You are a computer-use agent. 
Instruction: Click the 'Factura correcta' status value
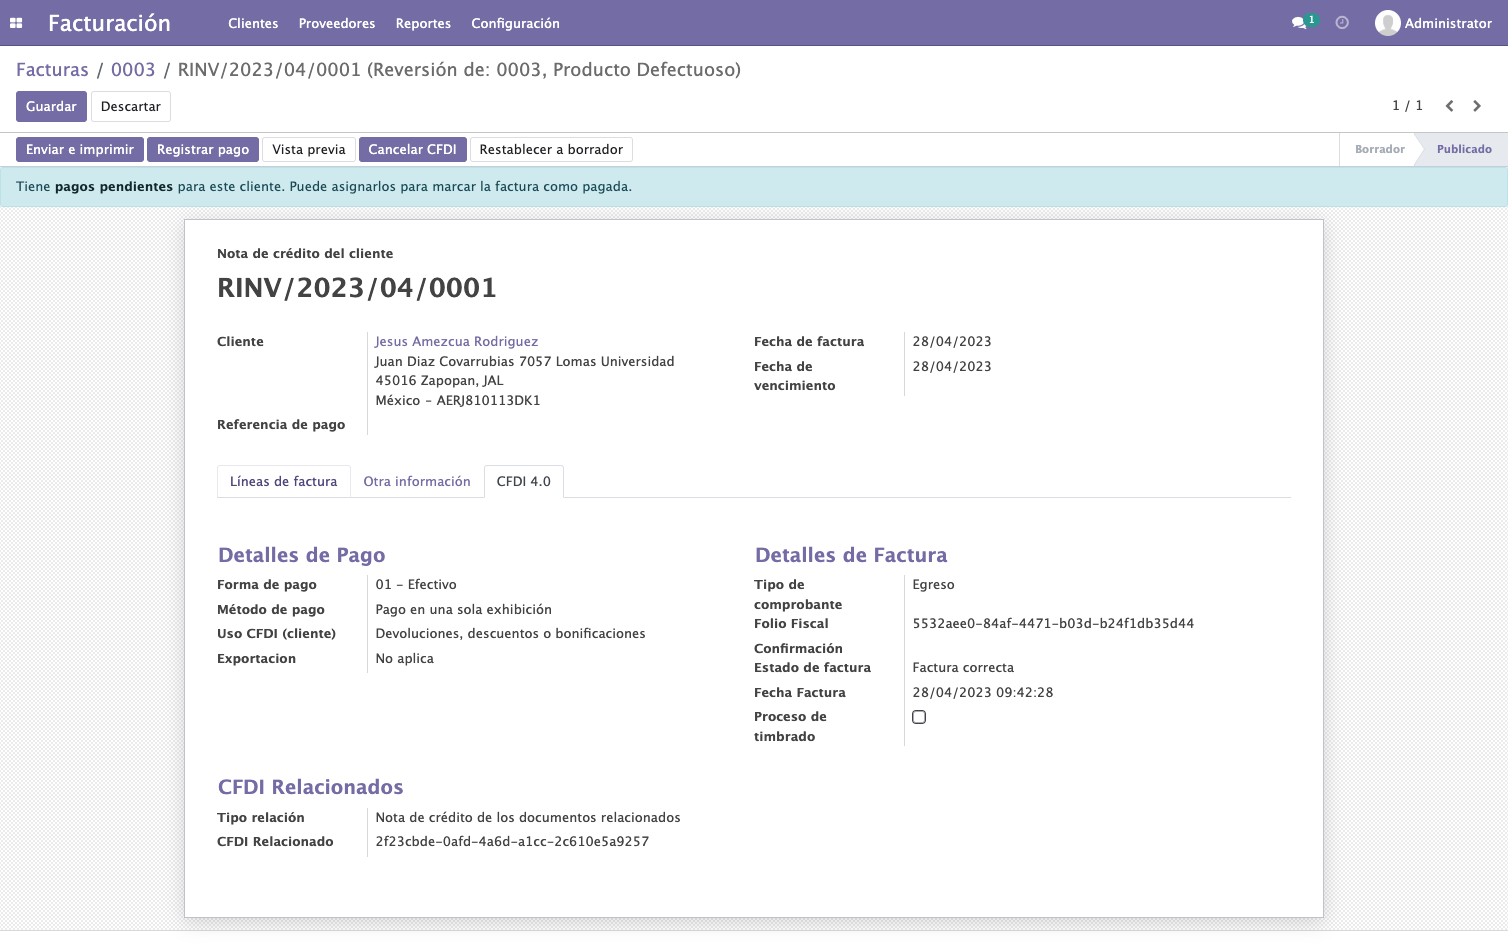point(963,668)
